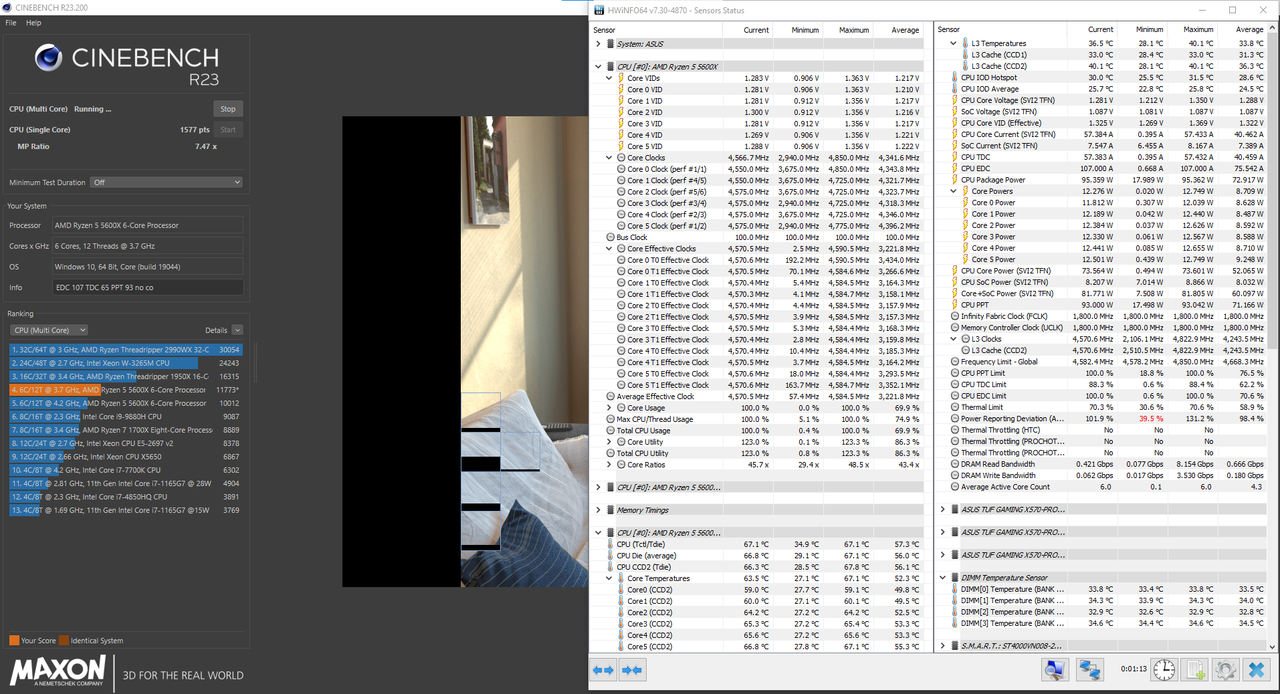Stop the running multi core test
Screen dimensions: 1280x694
[228, 108]
